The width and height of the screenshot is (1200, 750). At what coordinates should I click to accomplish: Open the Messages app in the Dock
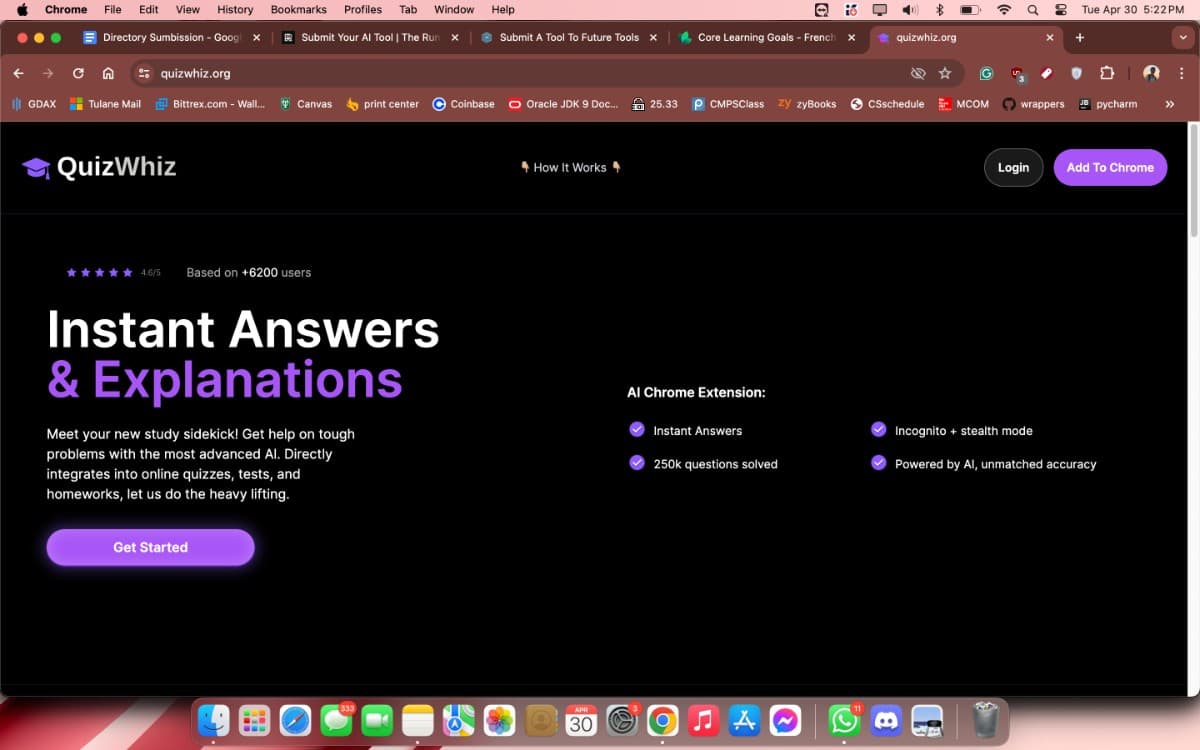point(336,720)
